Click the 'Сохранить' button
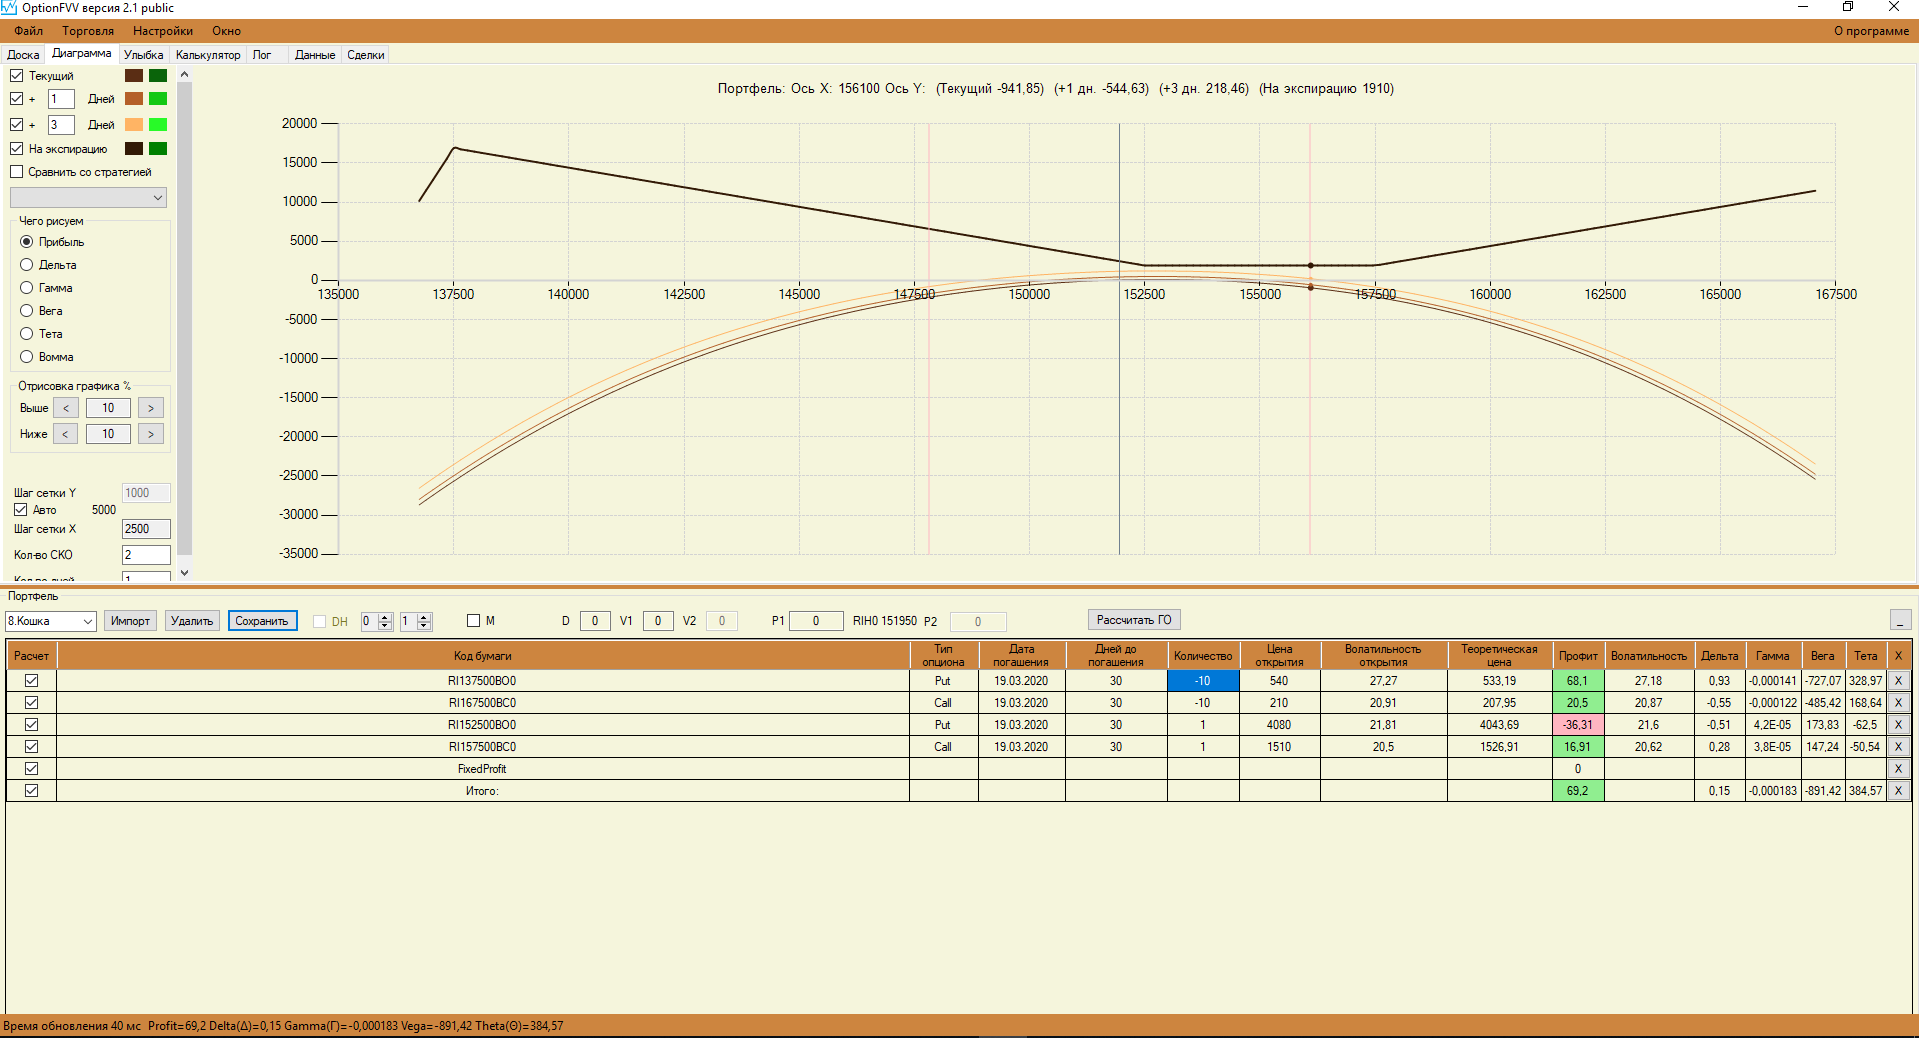Screen dimensions: 1919x1038 262,621
